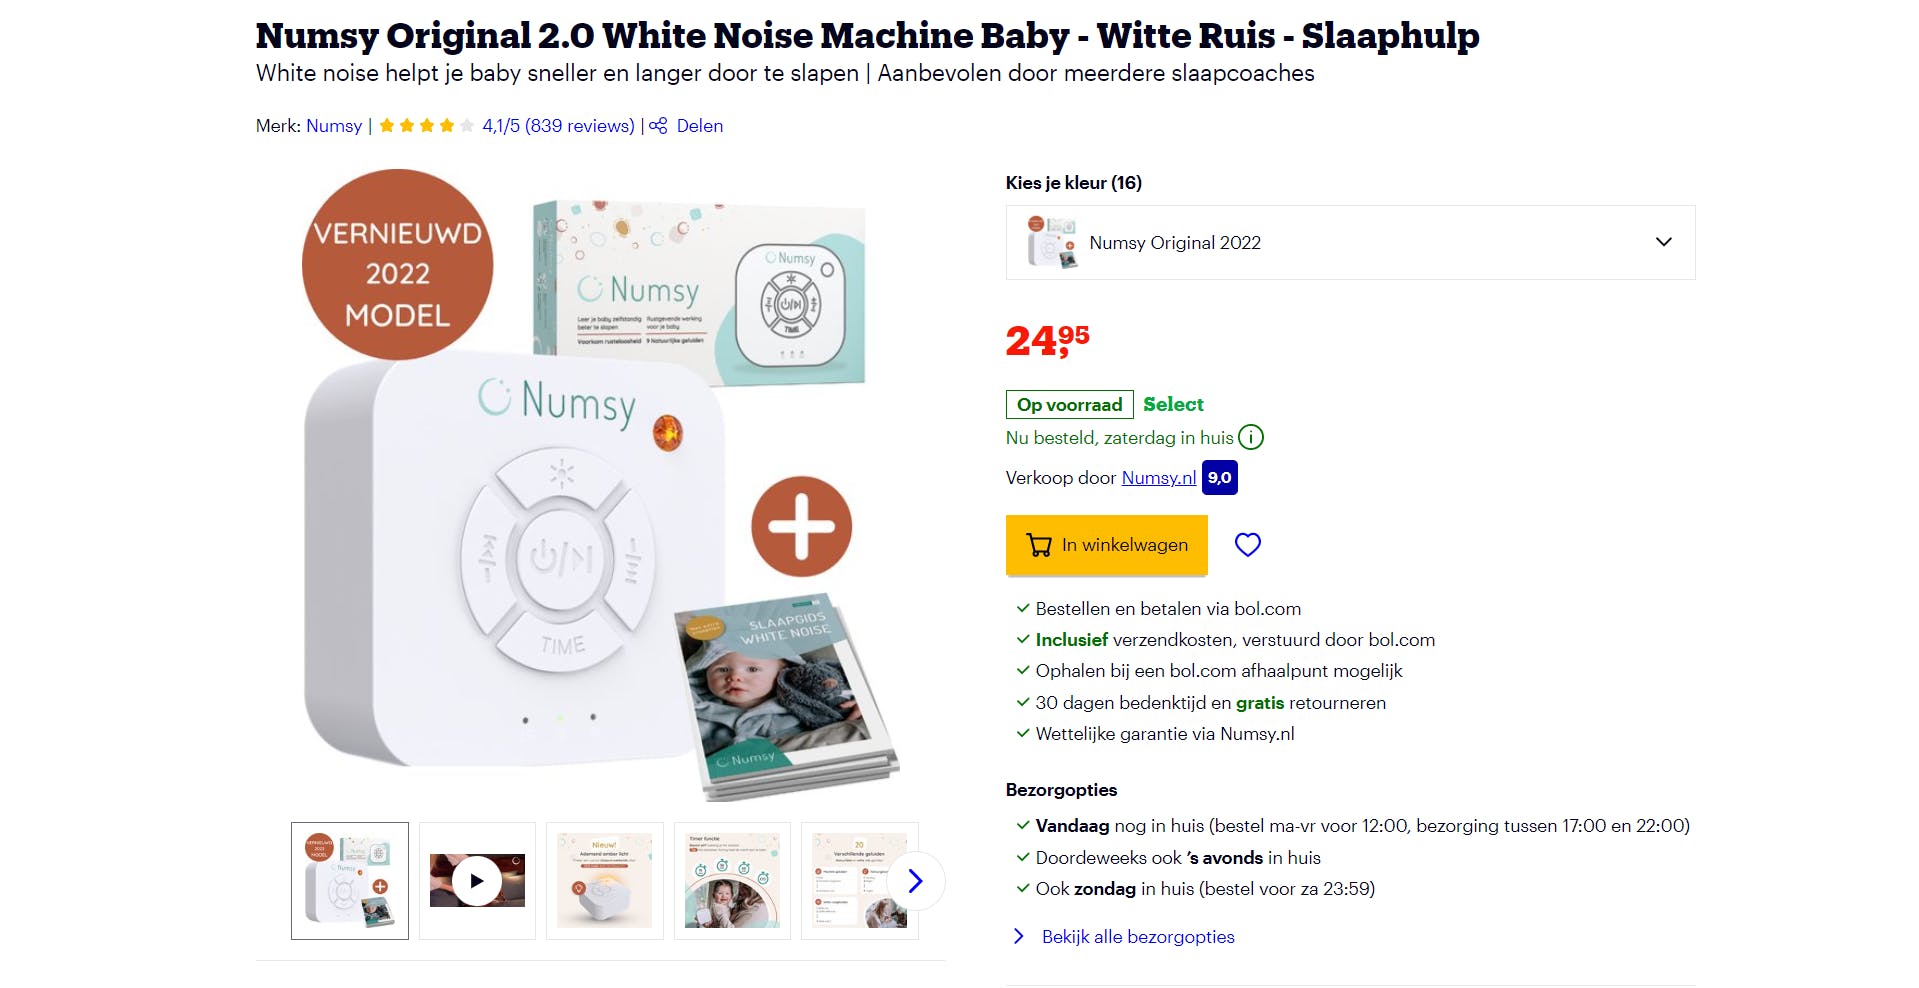
Task: Add product to wishlist with heart icon
Action: (x=1247, y=545)
